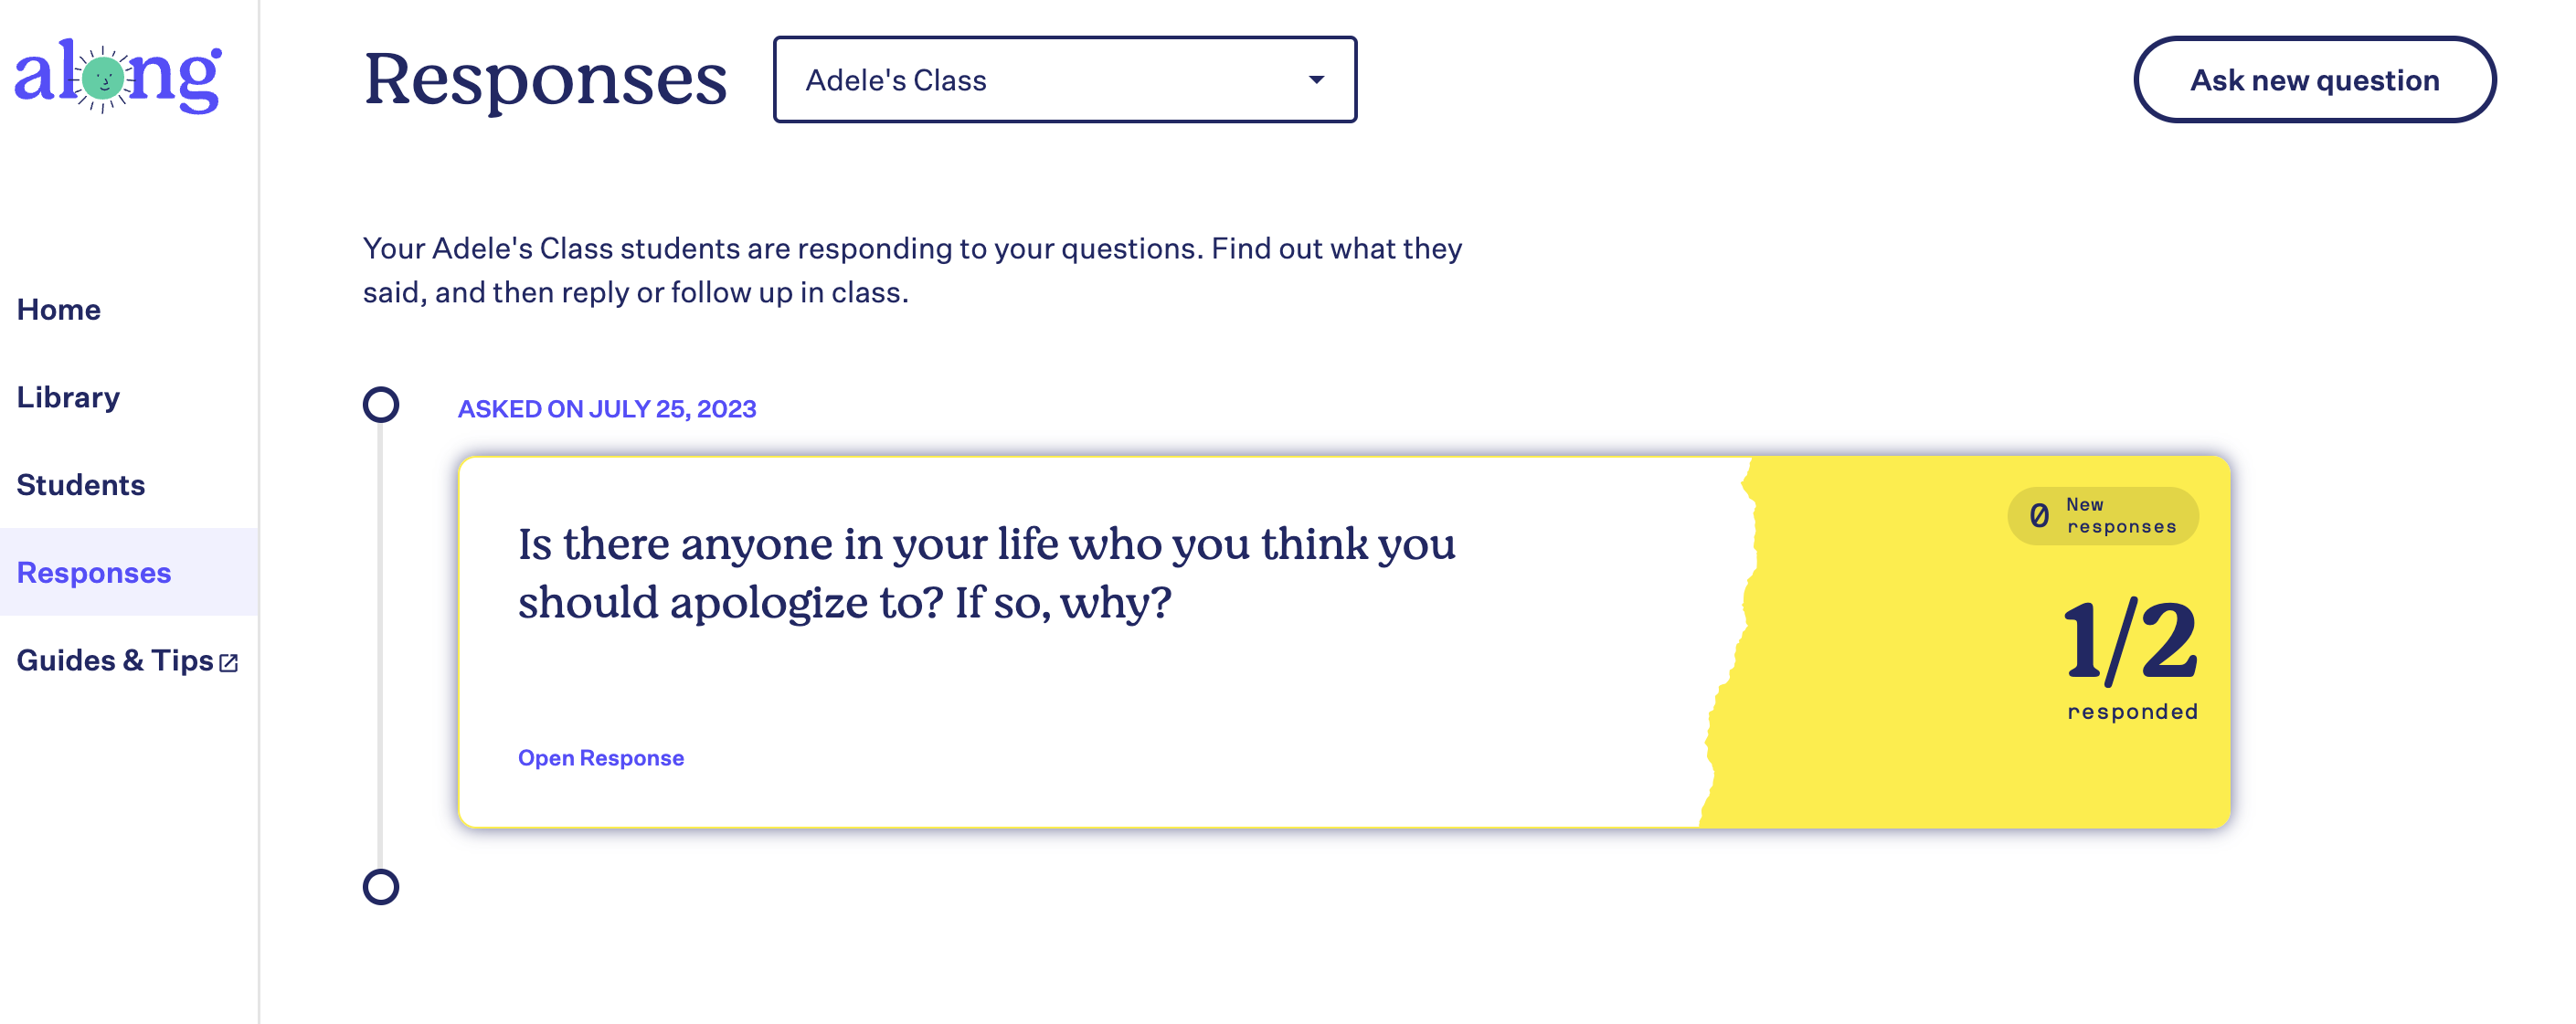Click the 0 New responses badge
2576x1024 pixels.
[2102, 516]
